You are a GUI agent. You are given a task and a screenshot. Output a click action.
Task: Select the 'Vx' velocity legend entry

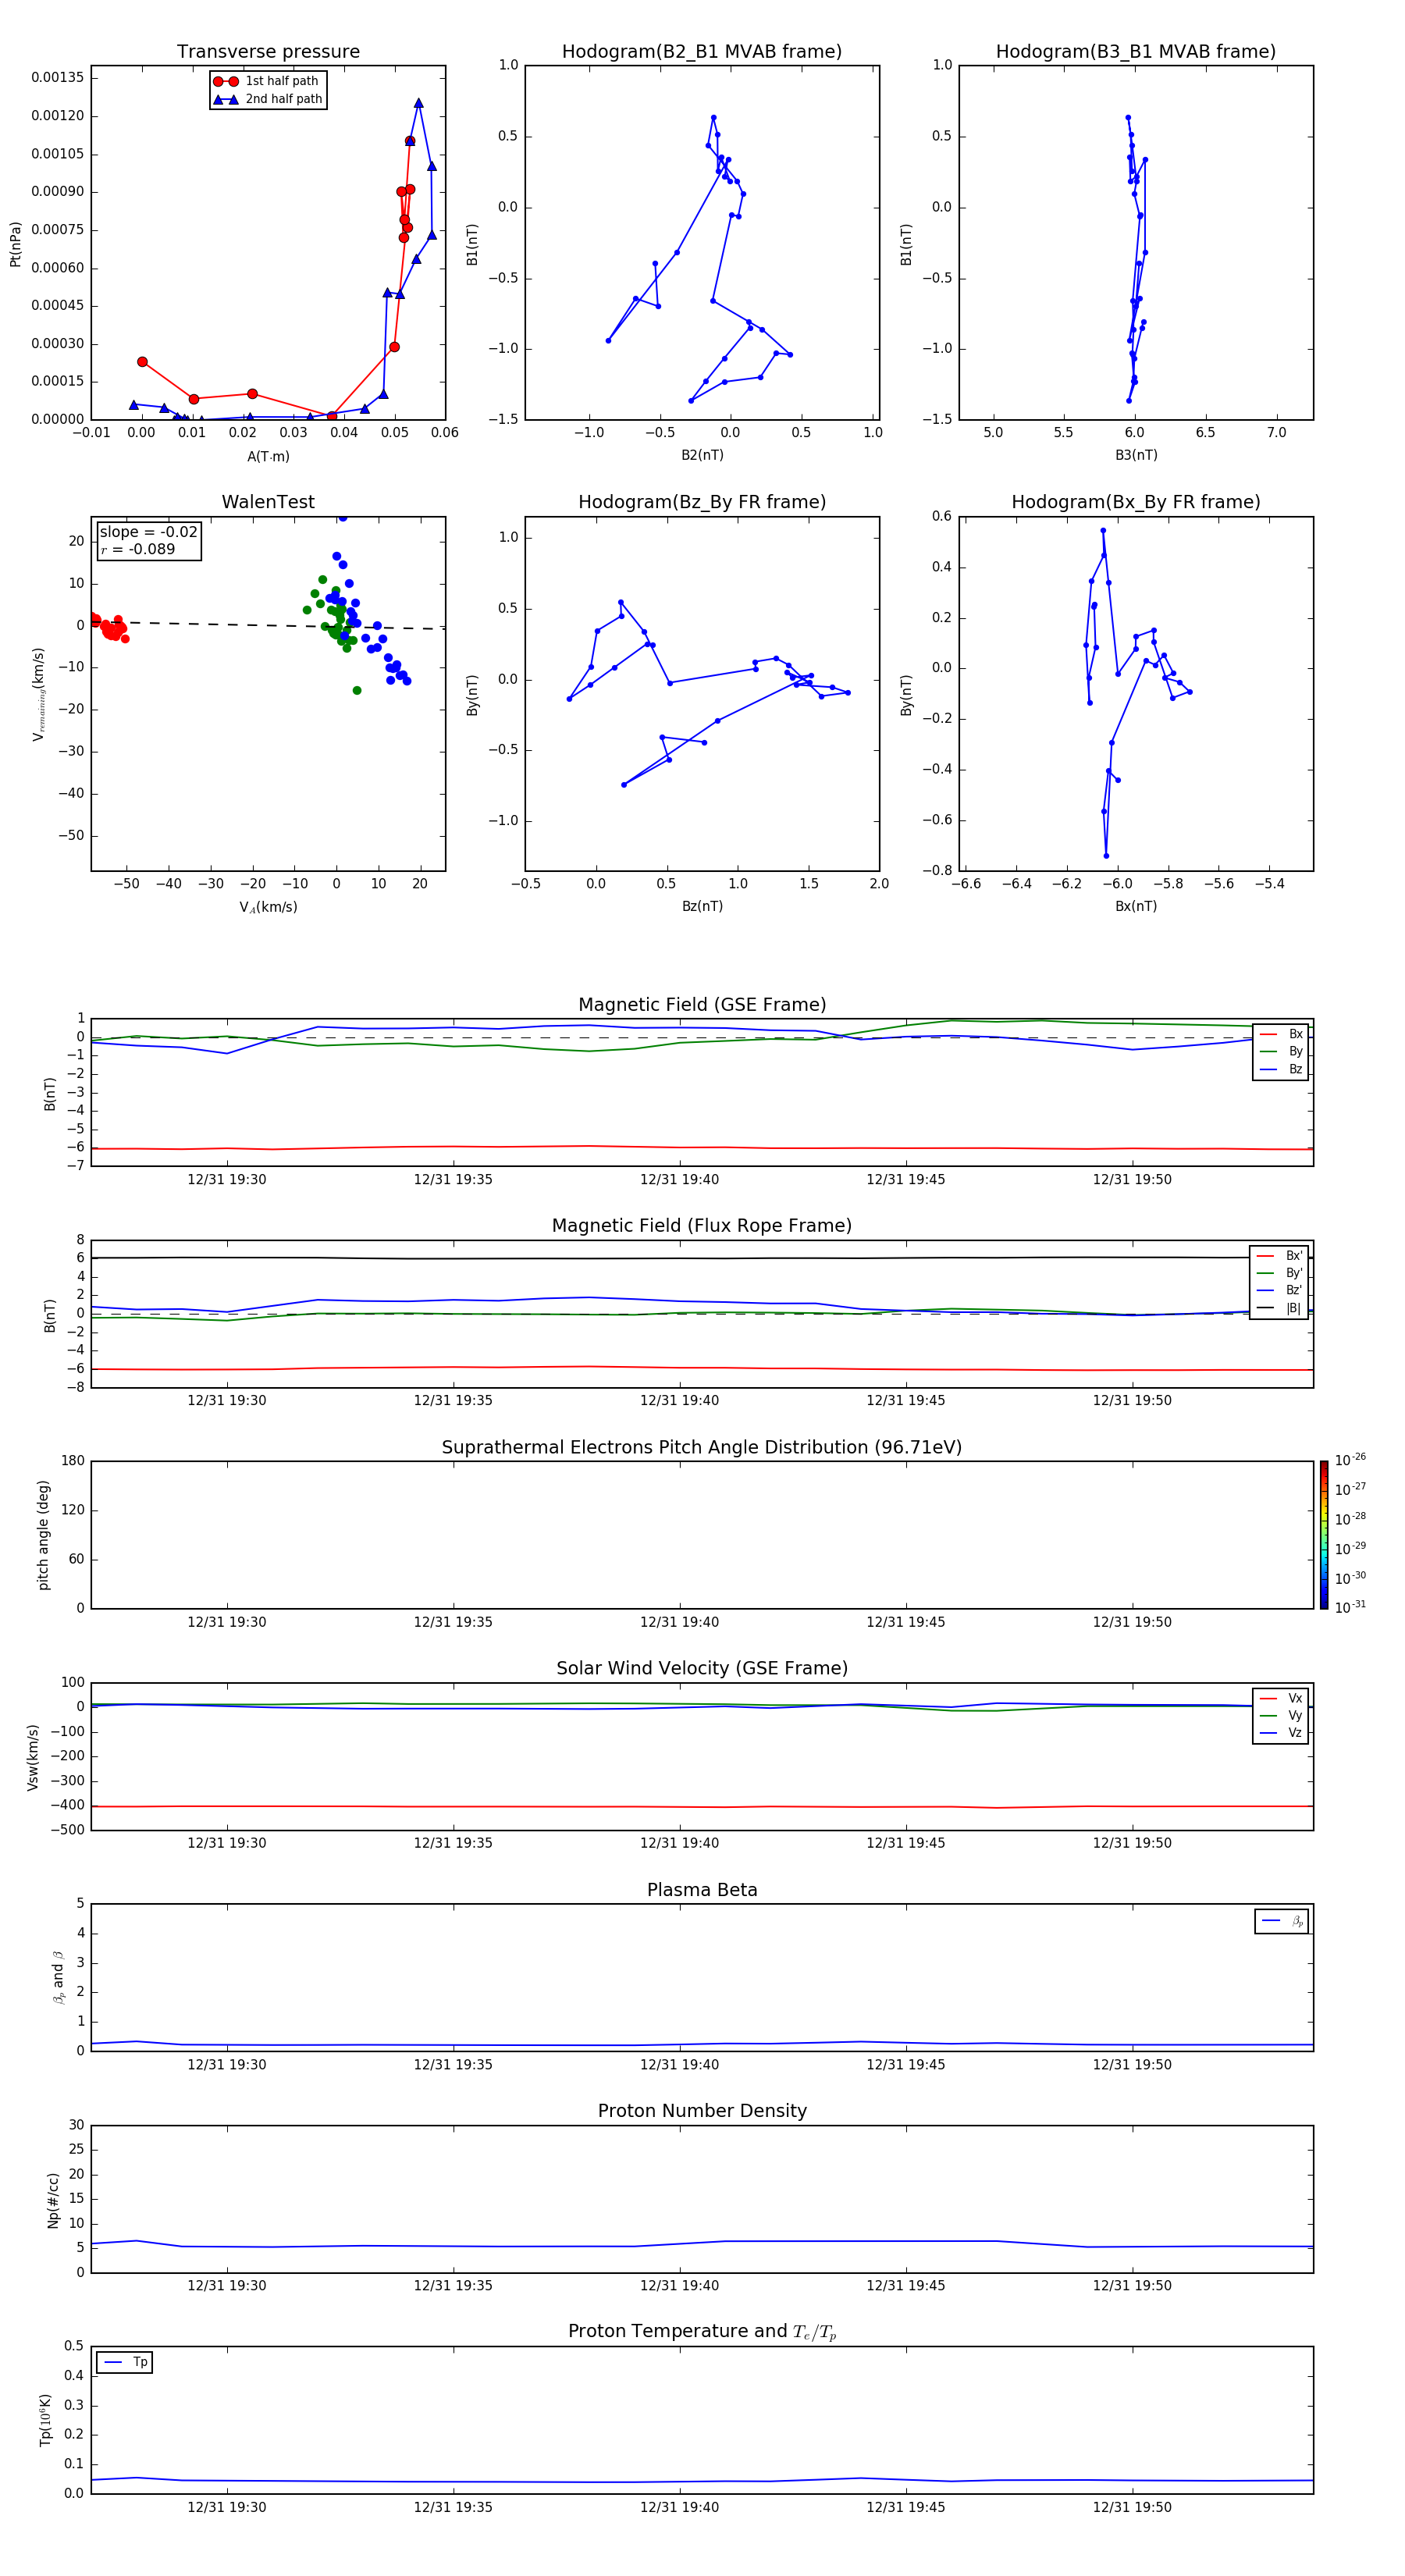pyautogui.click(x=1281, y=1698)
